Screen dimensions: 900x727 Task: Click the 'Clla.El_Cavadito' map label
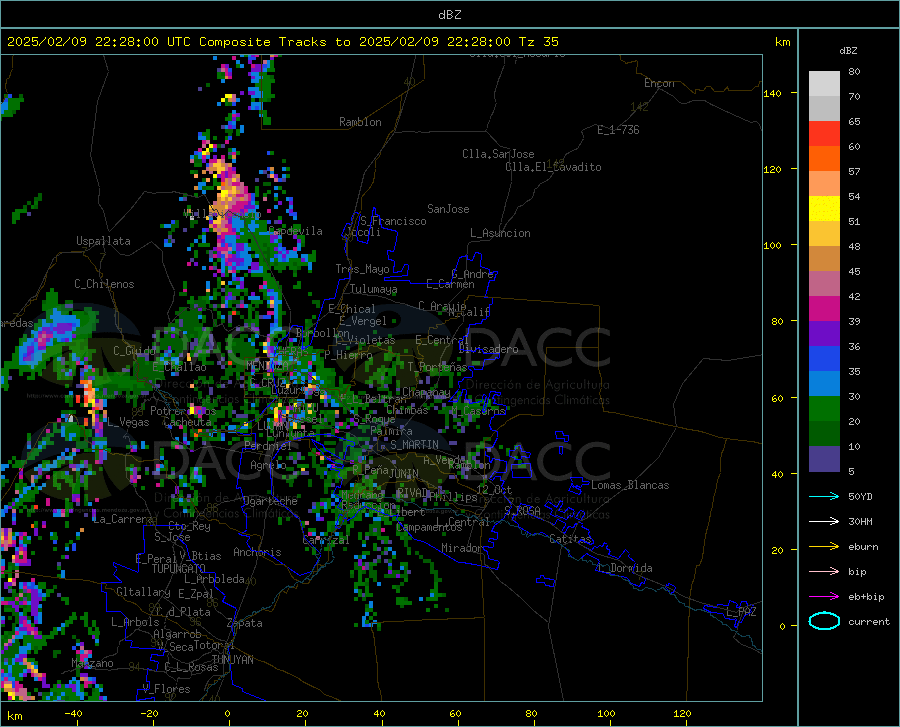click(x=553, y=167)
